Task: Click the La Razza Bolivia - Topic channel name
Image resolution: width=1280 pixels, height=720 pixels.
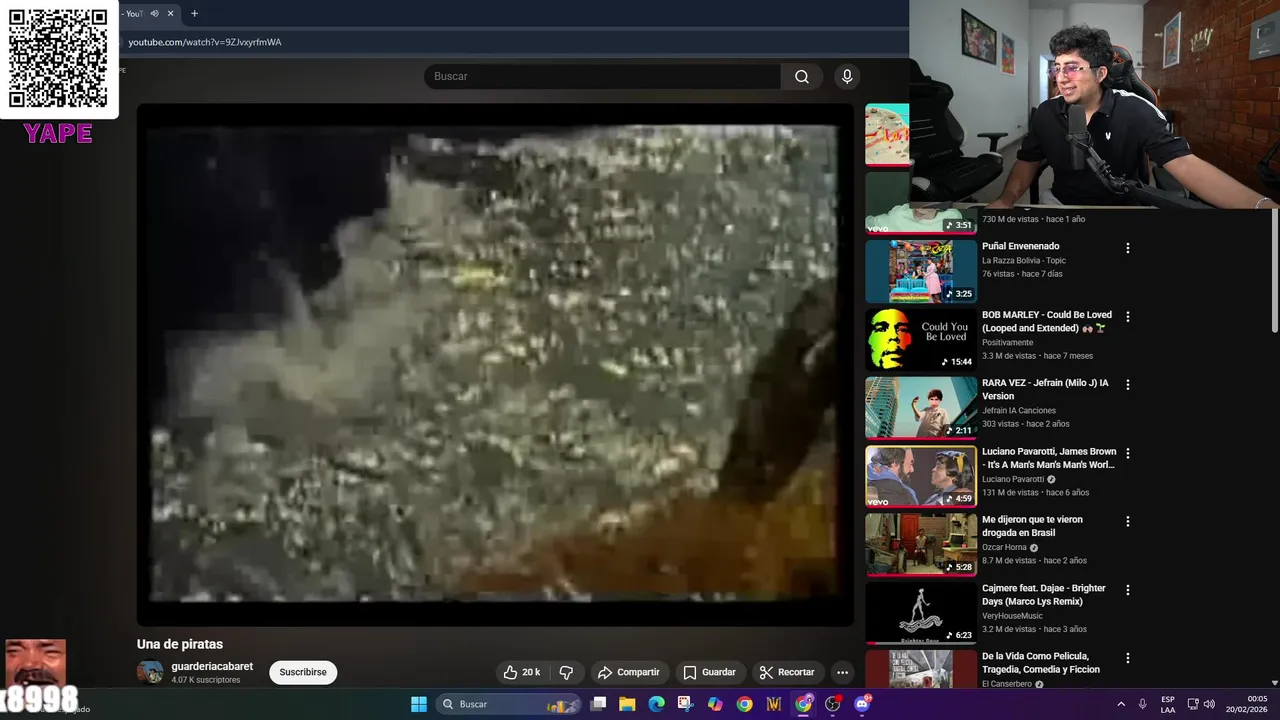Action: point(1024,261)
